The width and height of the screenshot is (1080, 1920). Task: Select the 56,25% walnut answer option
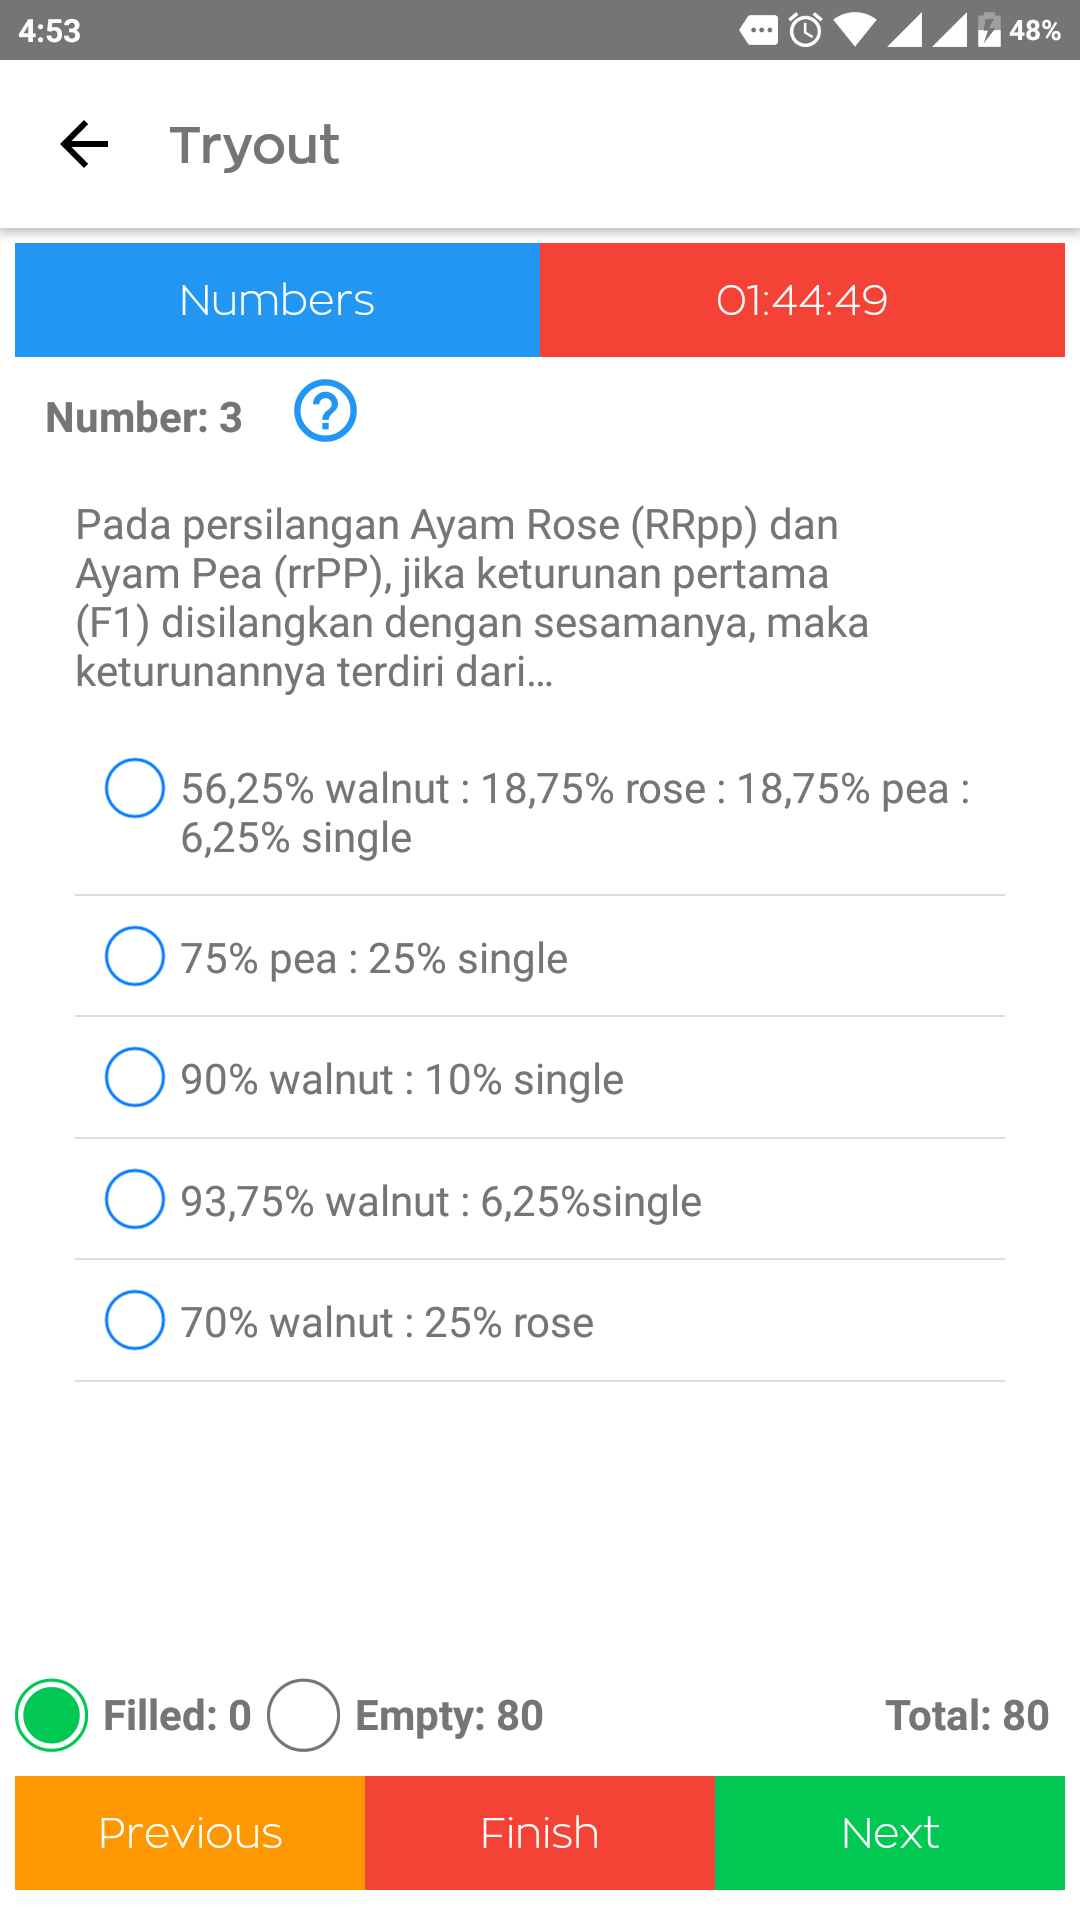click(x=135, y=788)
